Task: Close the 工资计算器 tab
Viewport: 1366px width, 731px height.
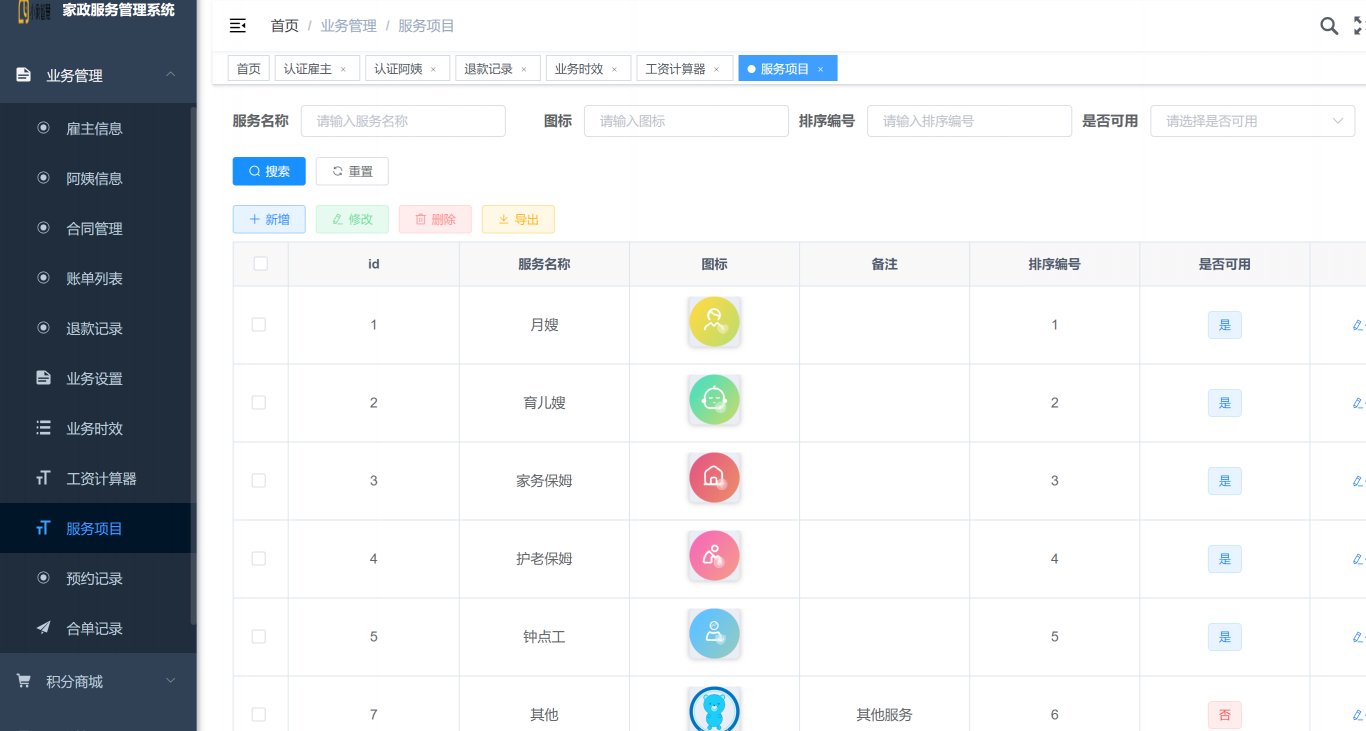Action: pos(716,69)
